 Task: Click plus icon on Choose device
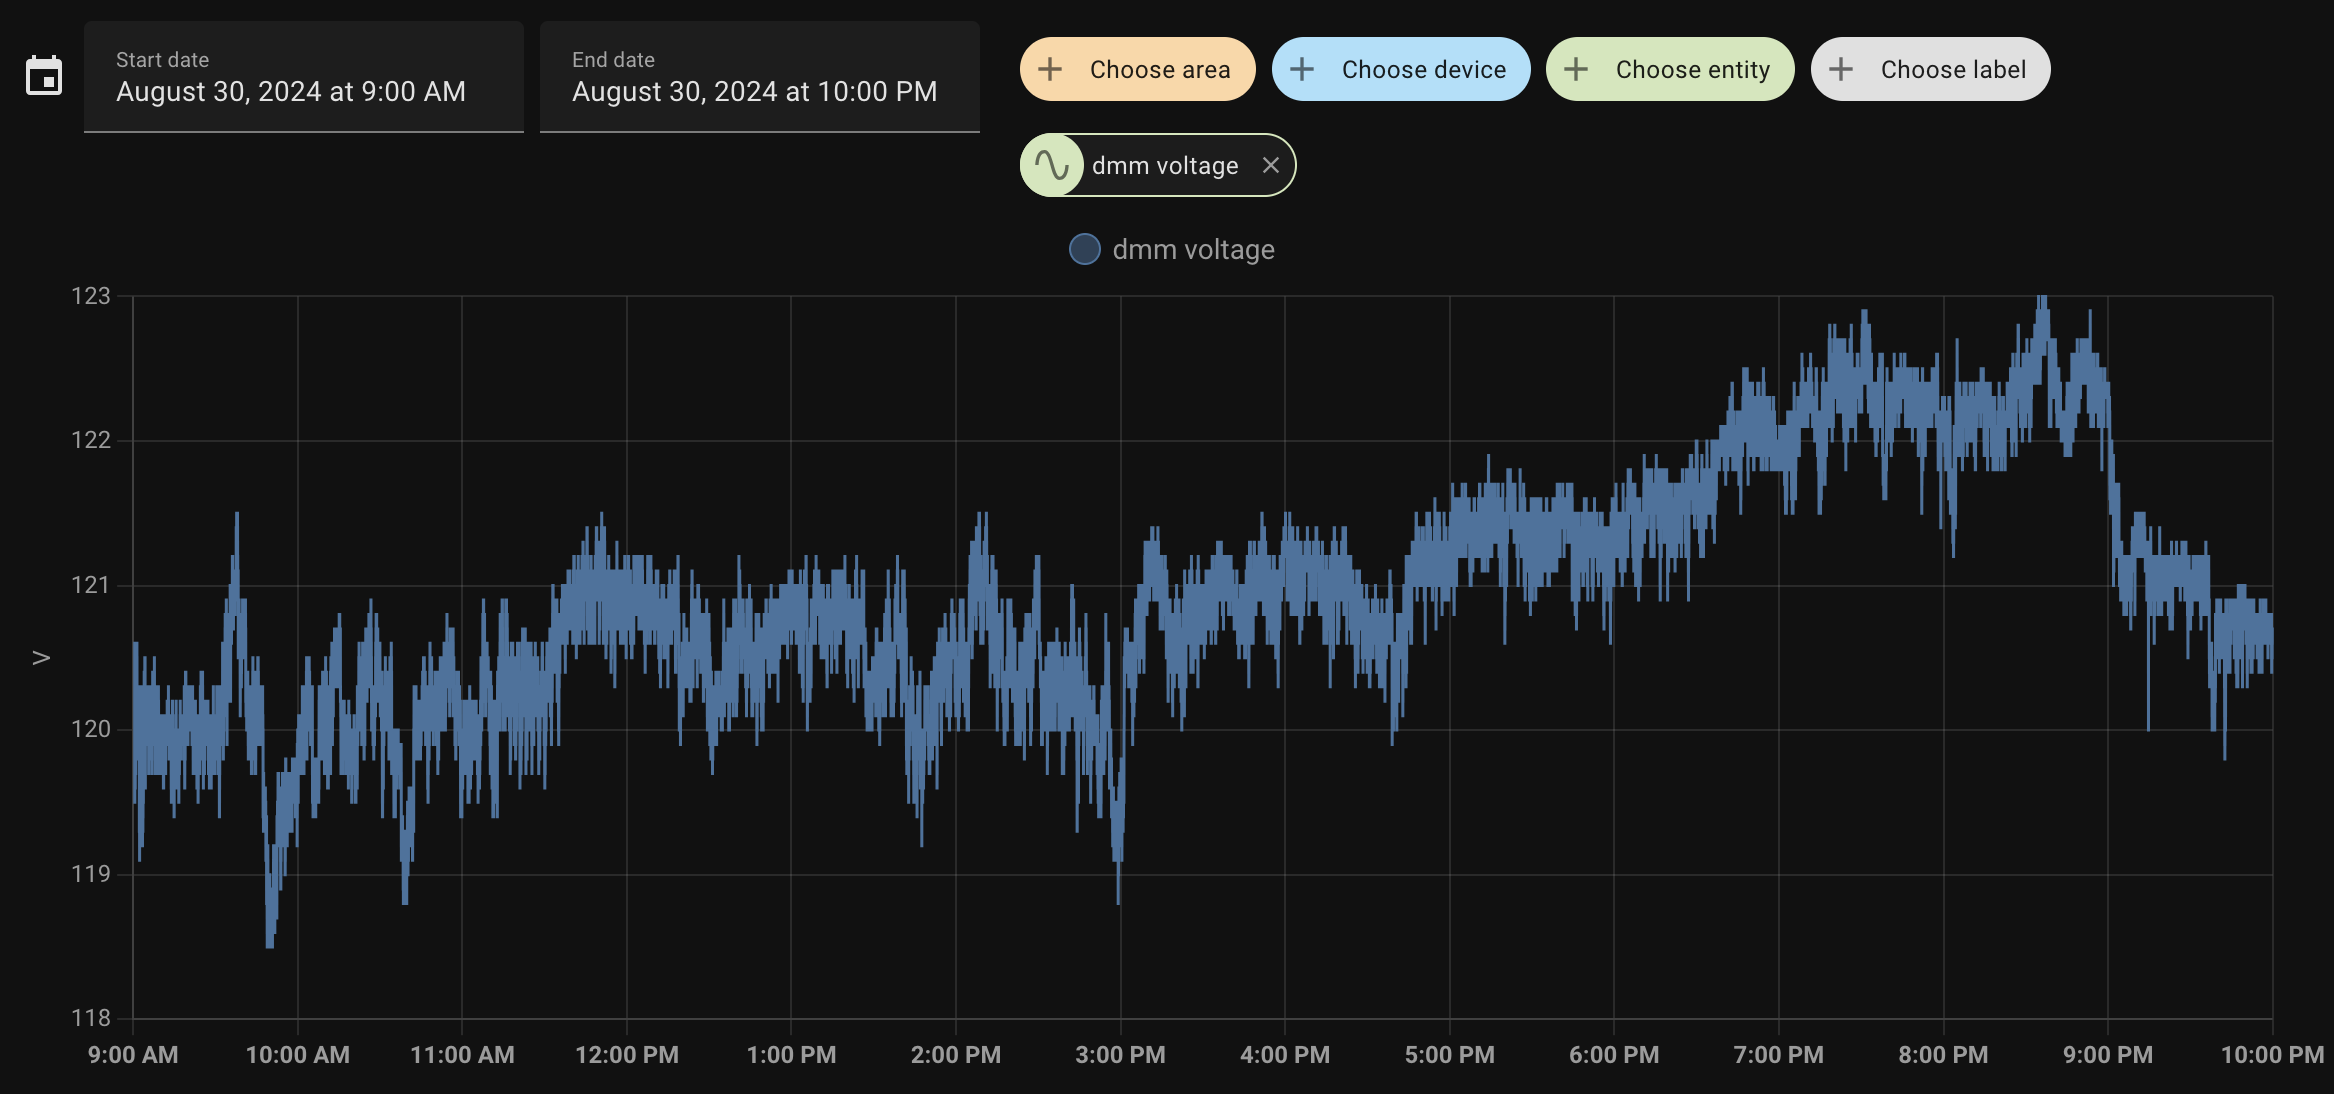pyautogui.click(x=1302, y=69)
